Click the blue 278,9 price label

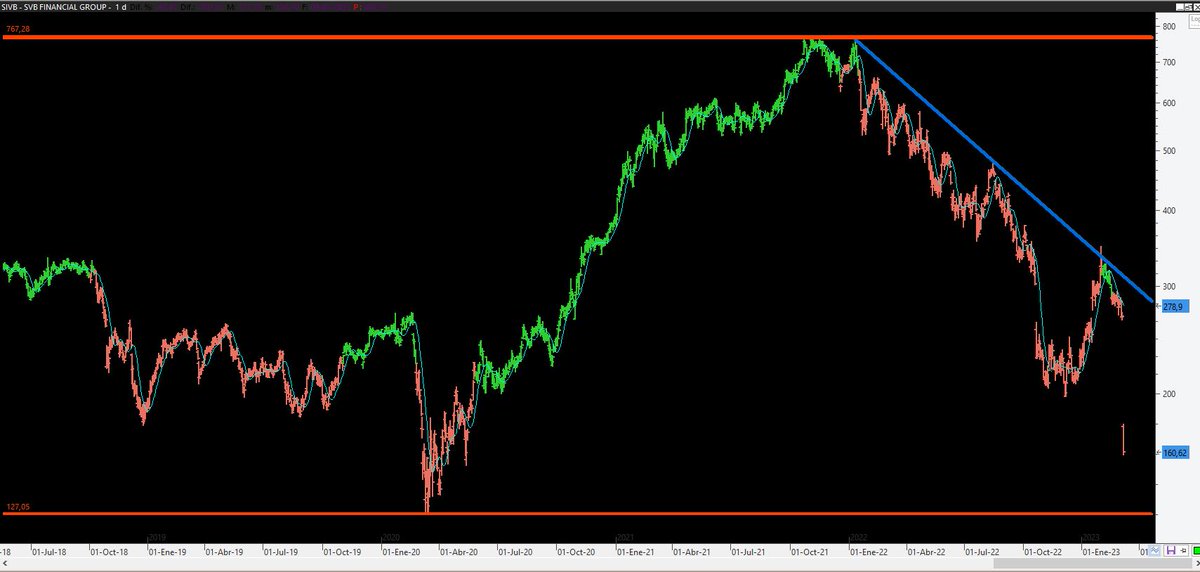[1175, 307]
